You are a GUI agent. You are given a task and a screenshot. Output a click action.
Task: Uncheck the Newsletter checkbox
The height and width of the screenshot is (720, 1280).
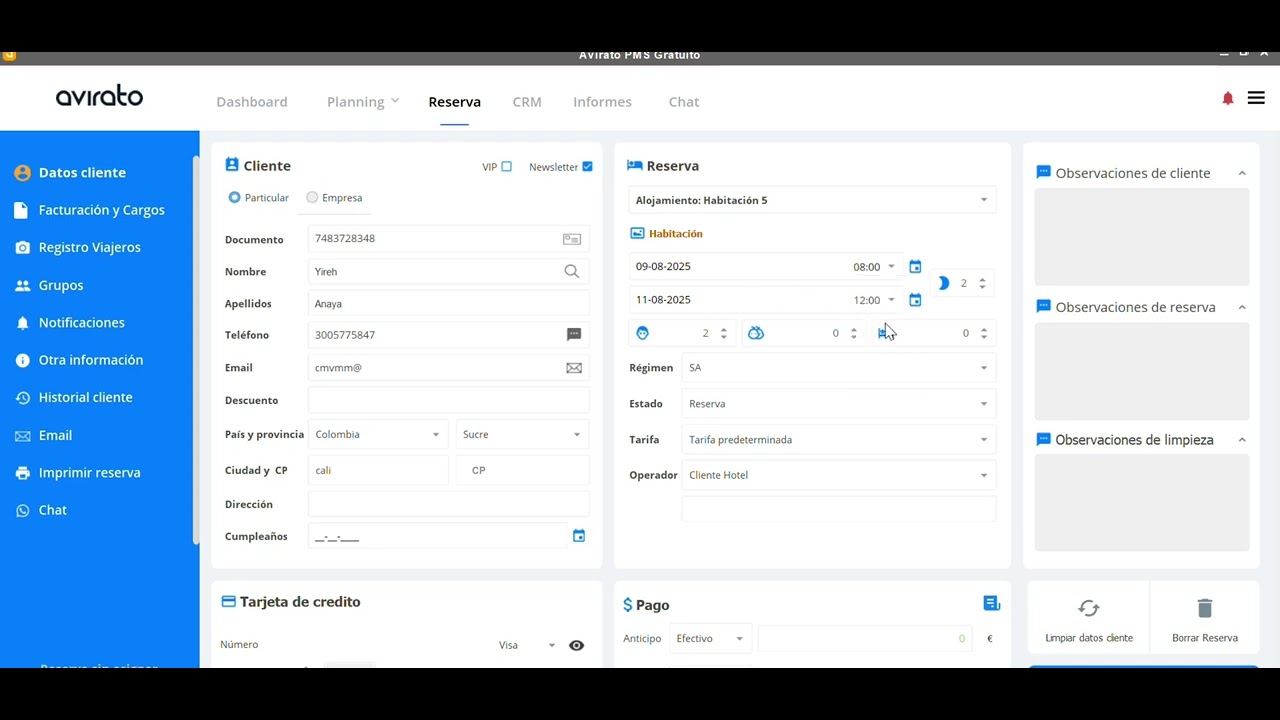pyautogui.click(x=587, y=167)
